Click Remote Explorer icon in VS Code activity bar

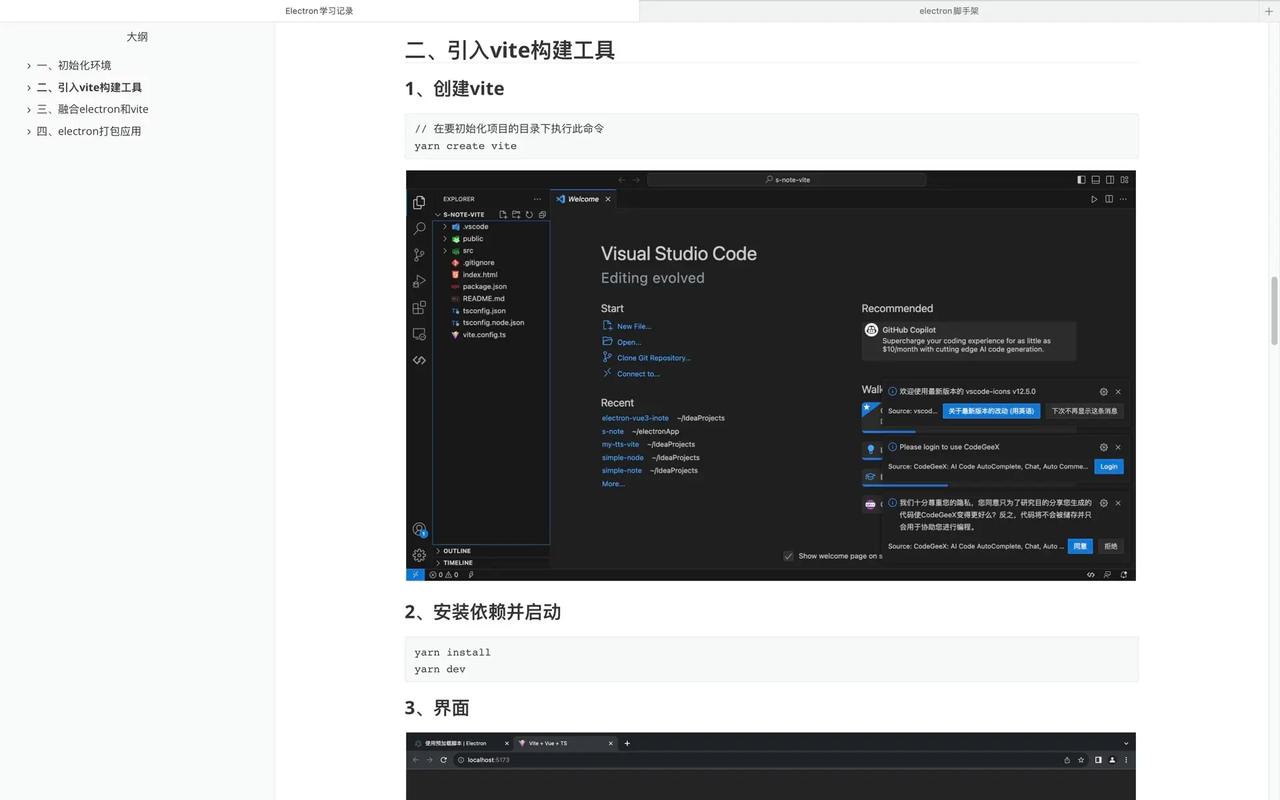[x=419, y=334]
